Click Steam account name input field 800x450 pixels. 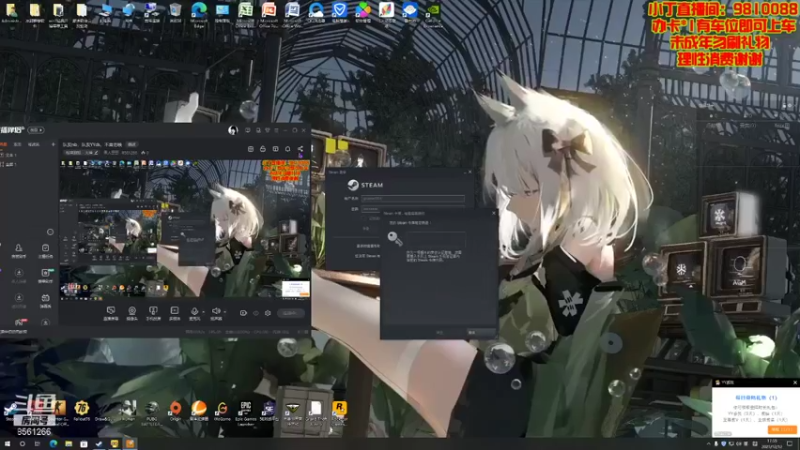pyautogui.click(x=413, y=198)
